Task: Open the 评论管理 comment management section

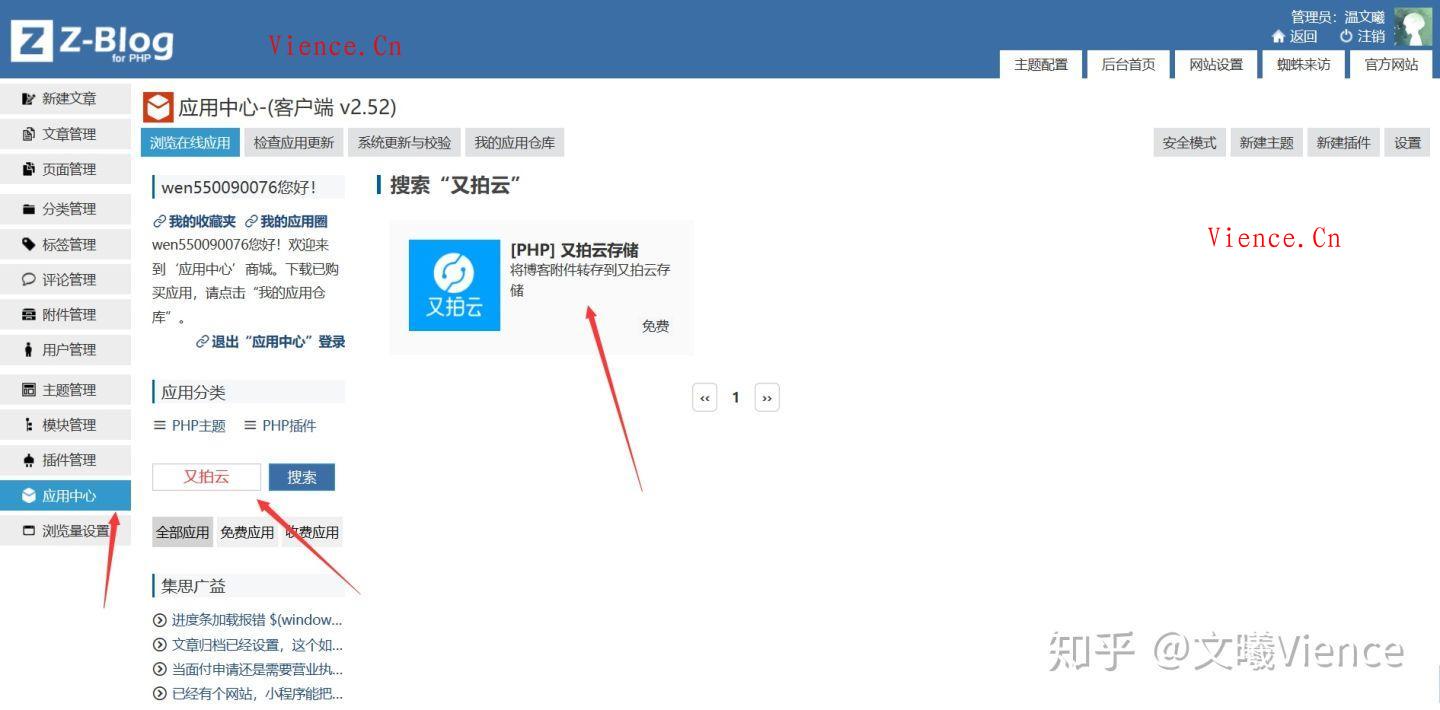Action: point(66,279)
